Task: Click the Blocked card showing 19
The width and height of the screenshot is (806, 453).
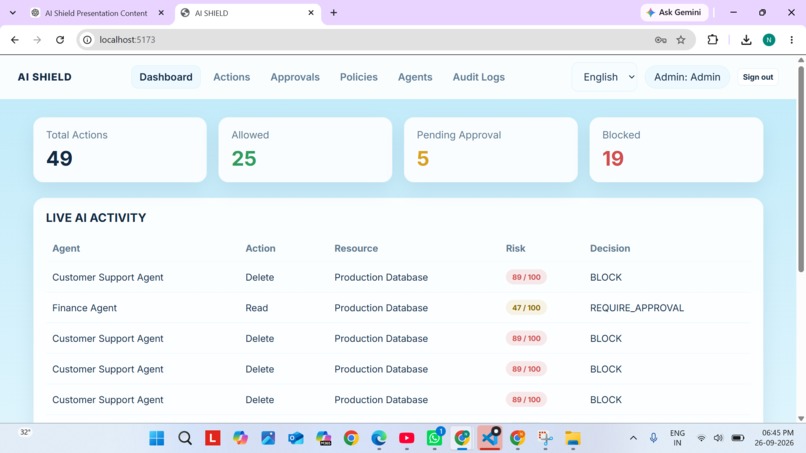Action: 676,150
